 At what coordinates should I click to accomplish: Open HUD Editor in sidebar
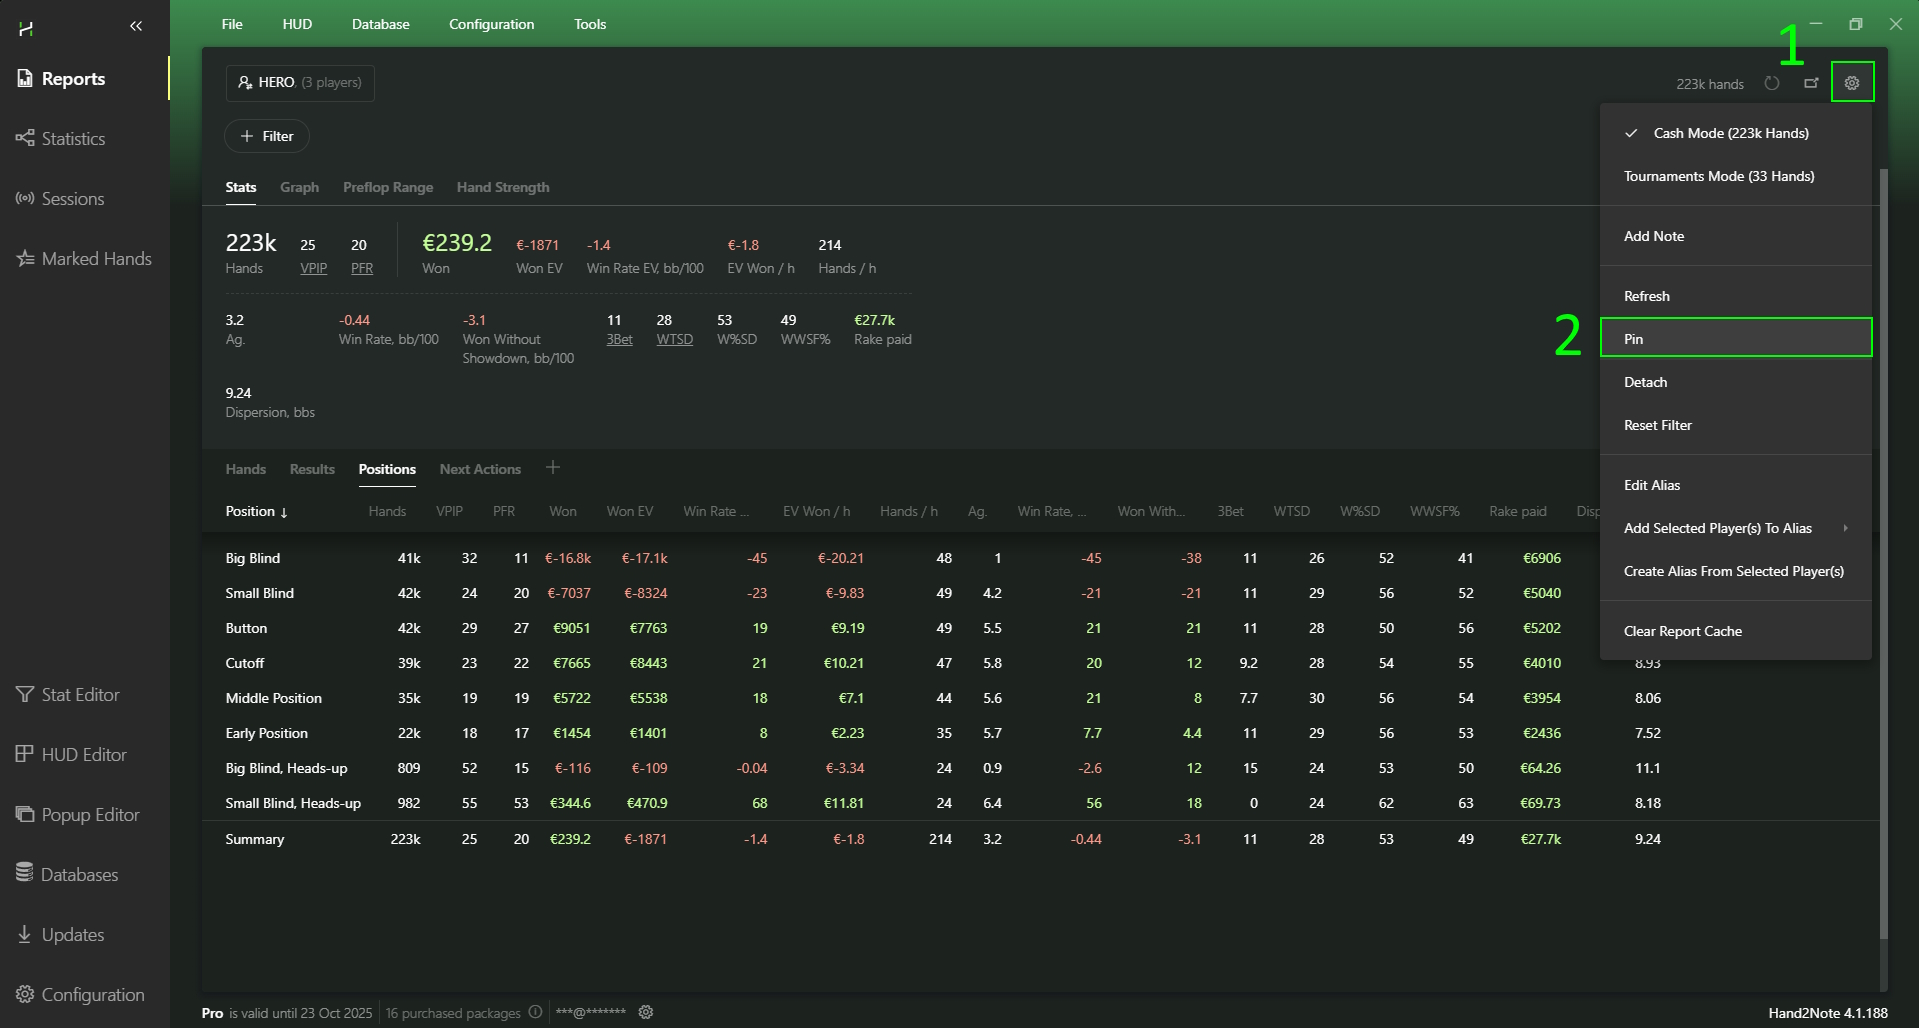(x=84, y=755)
